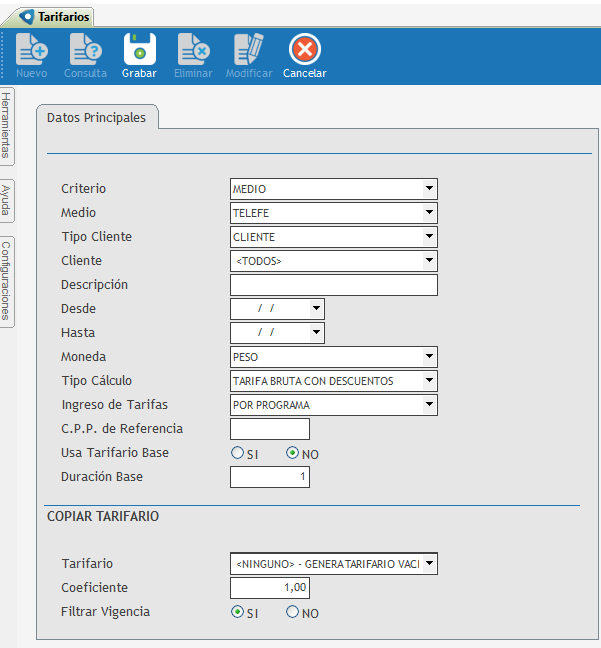Open the Moneda dropdown showing PESO
Viewport: 601px width, 648px height.
pos(429,357)
